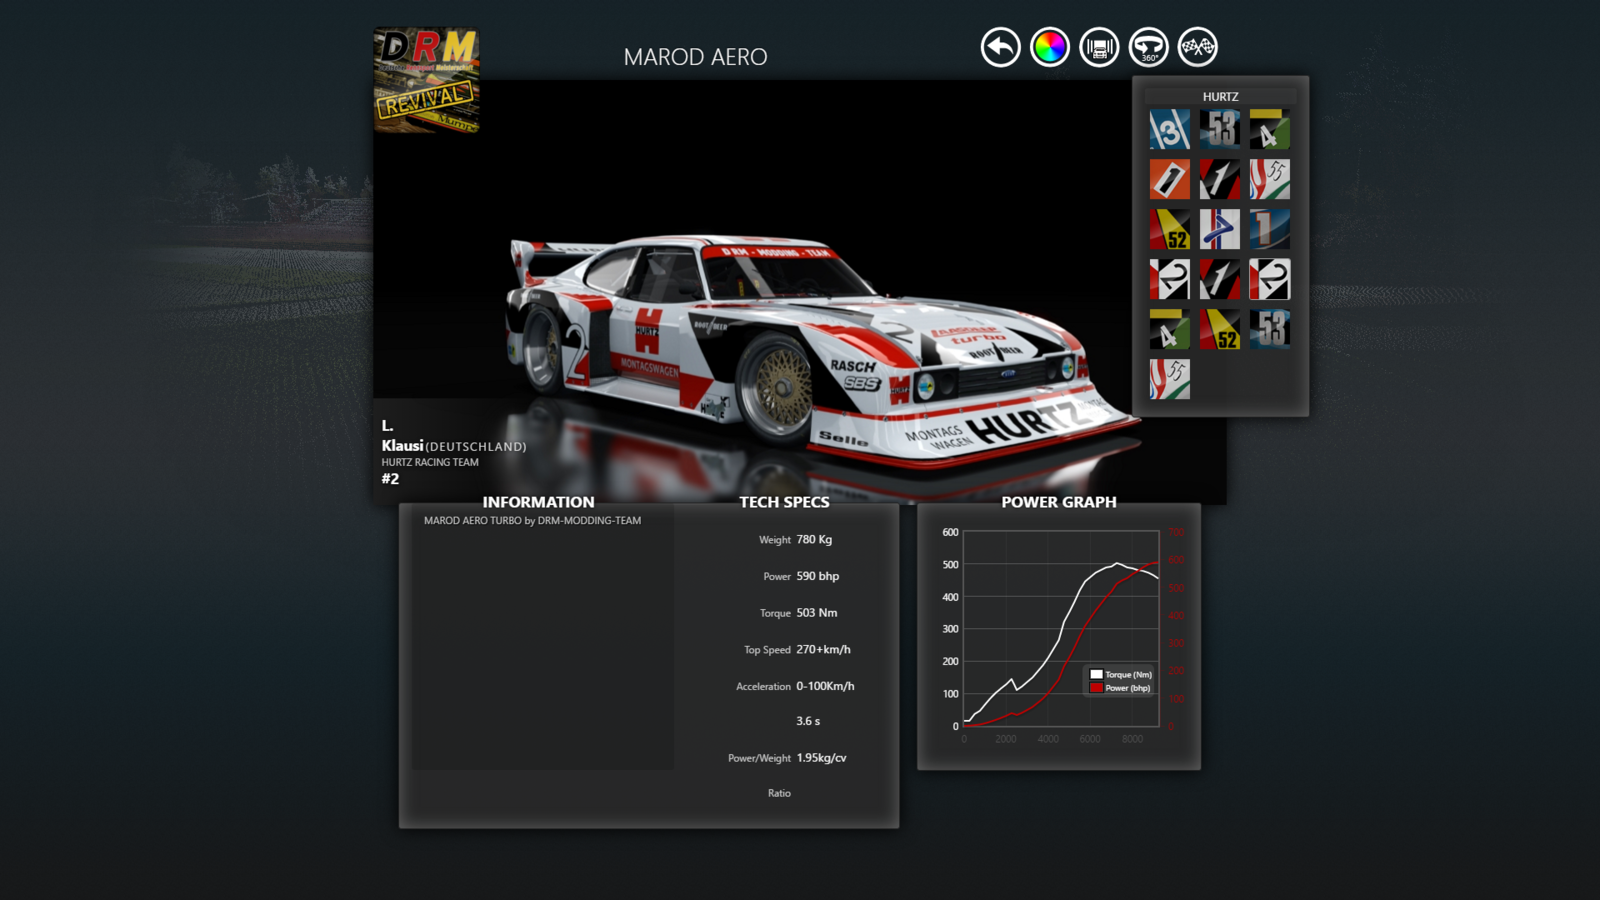Pick the #53 livery in the fifth row

pos(1270,330)
